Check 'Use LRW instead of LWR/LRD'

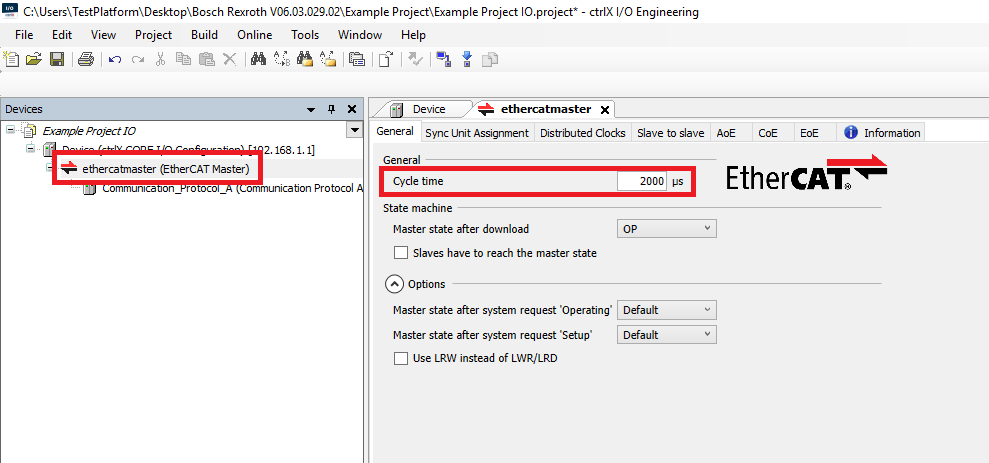click(401, 358)
